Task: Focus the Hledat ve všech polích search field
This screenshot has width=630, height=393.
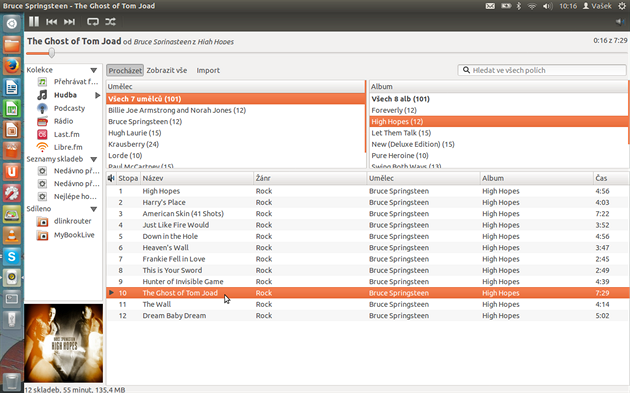Action: pyautogui.click(x=542, y=70)
